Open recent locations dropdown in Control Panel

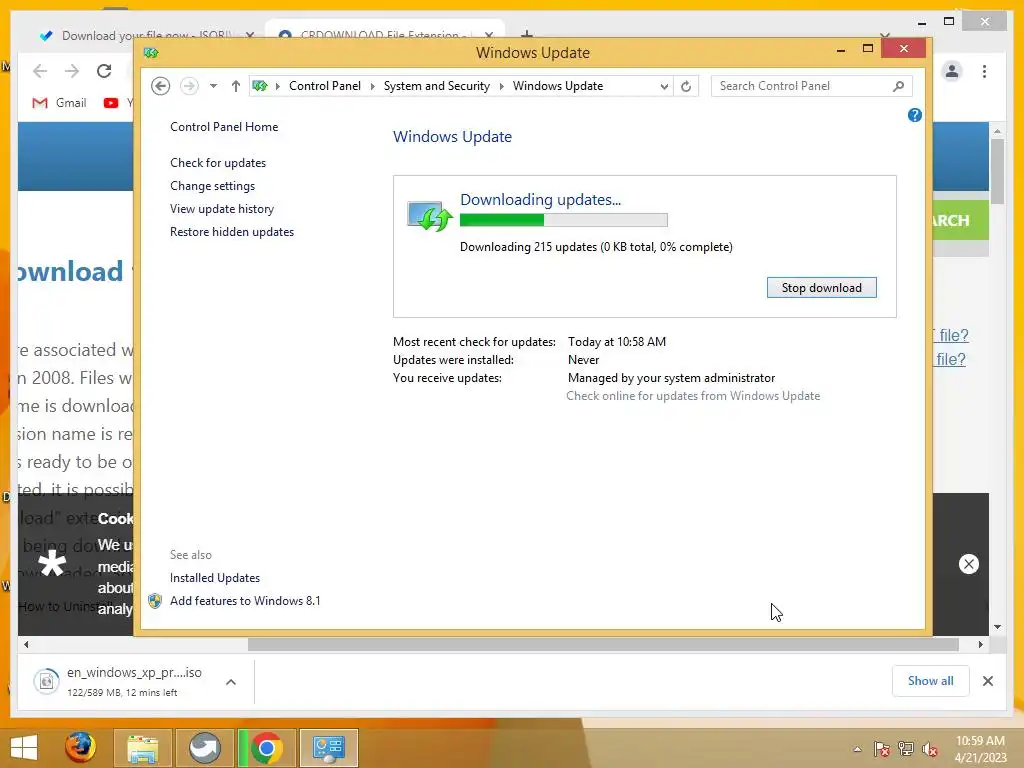click(x=213, y=86)
